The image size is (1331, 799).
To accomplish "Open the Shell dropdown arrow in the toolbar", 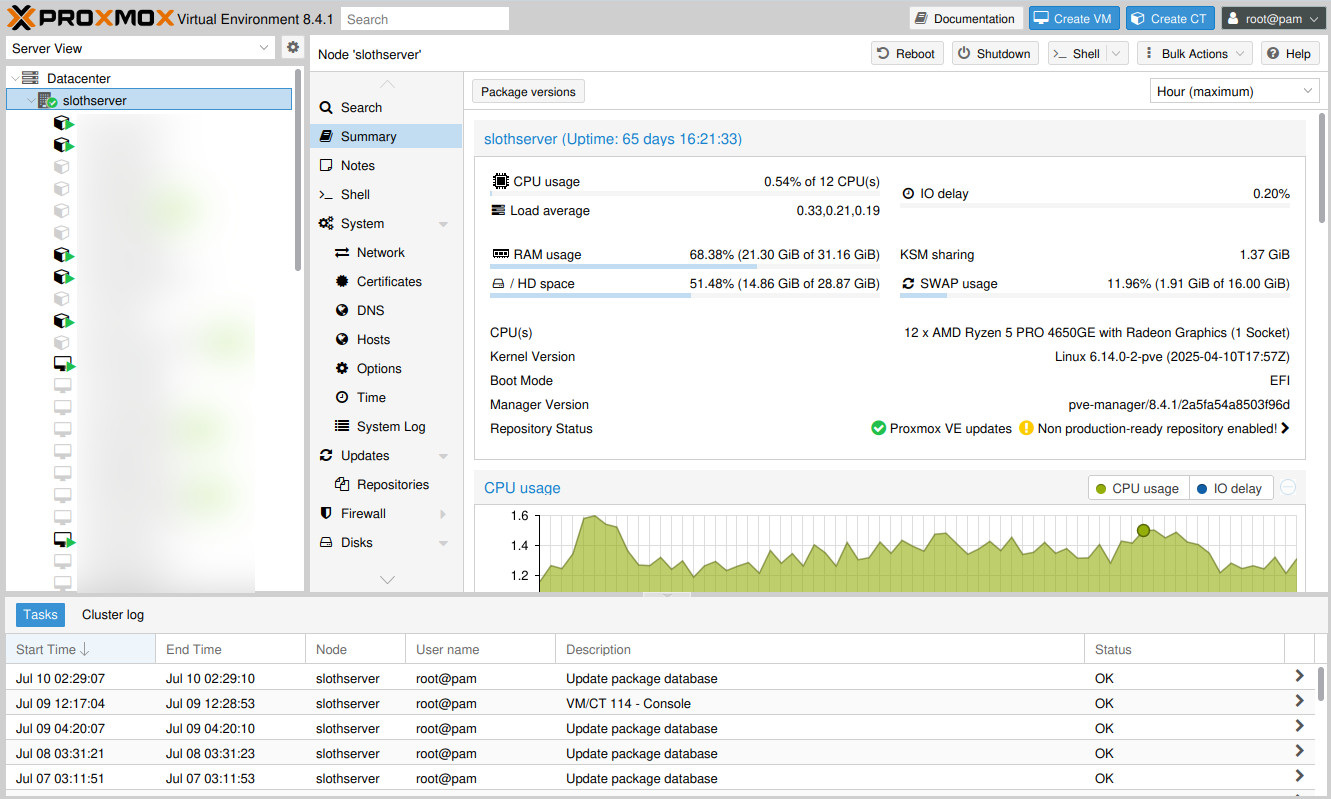I will coord(1117,54).
